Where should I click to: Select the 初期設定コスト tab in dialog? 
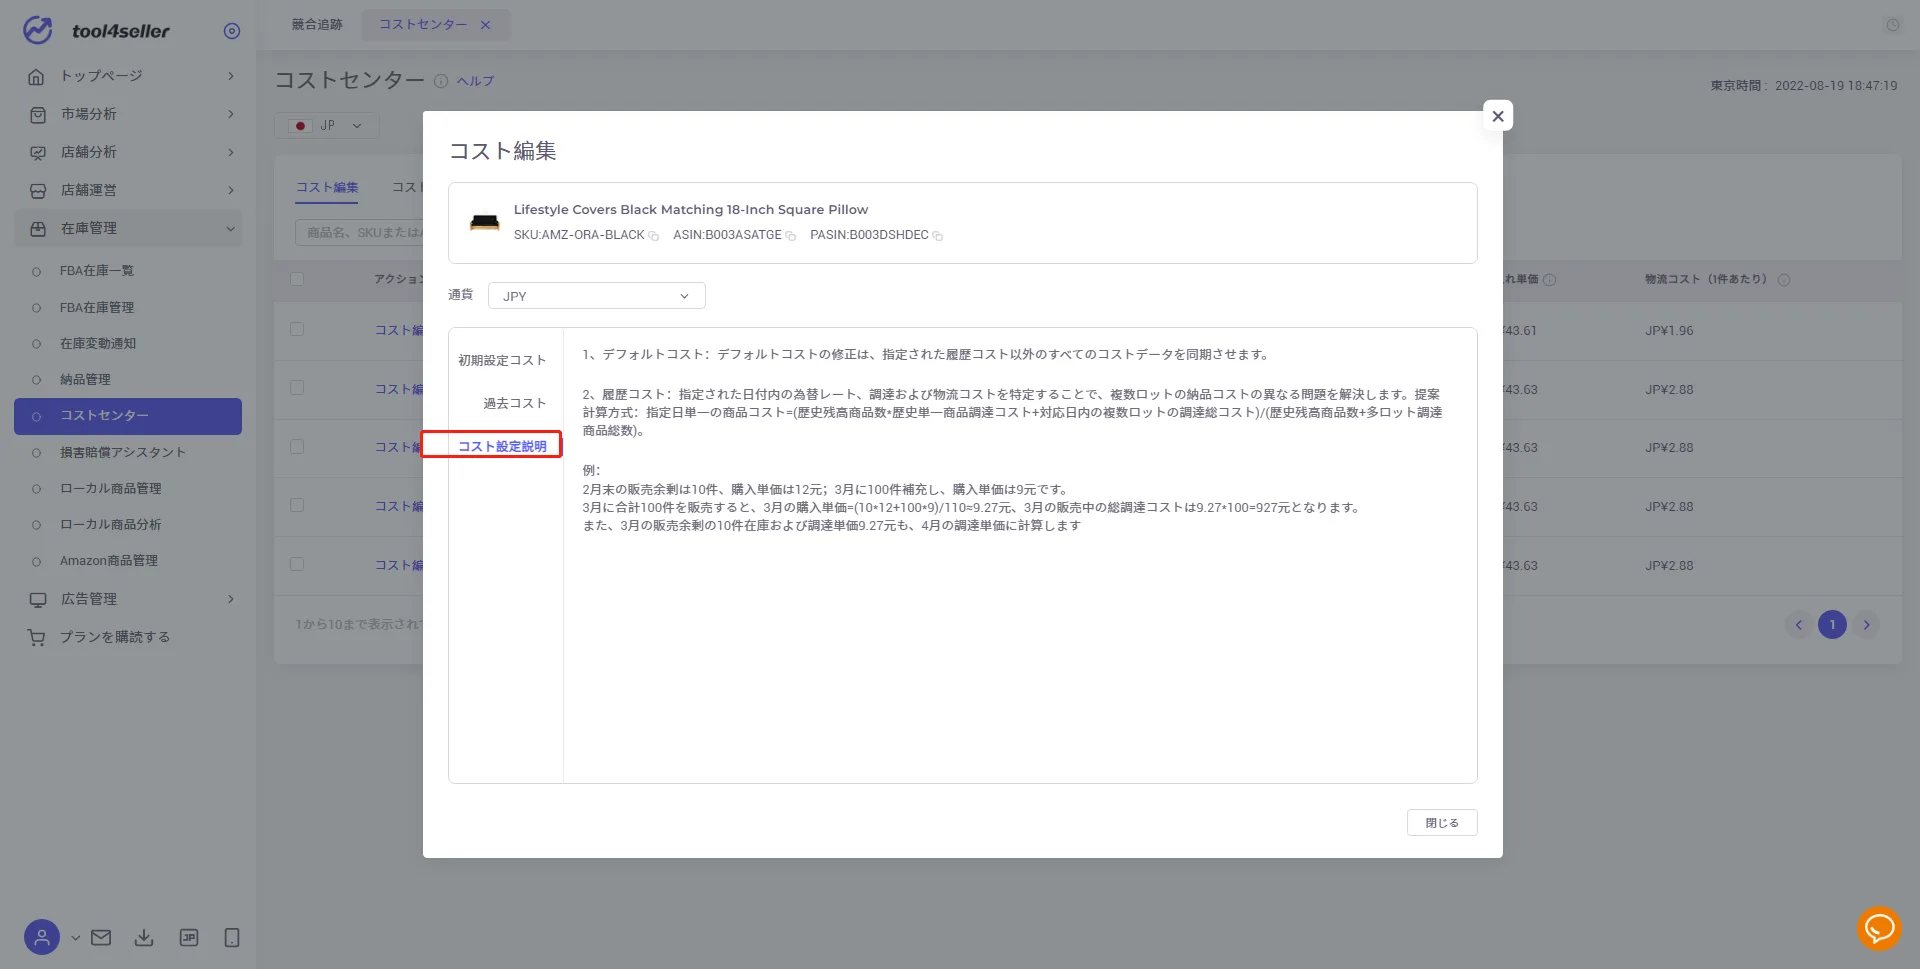(502, 360)
